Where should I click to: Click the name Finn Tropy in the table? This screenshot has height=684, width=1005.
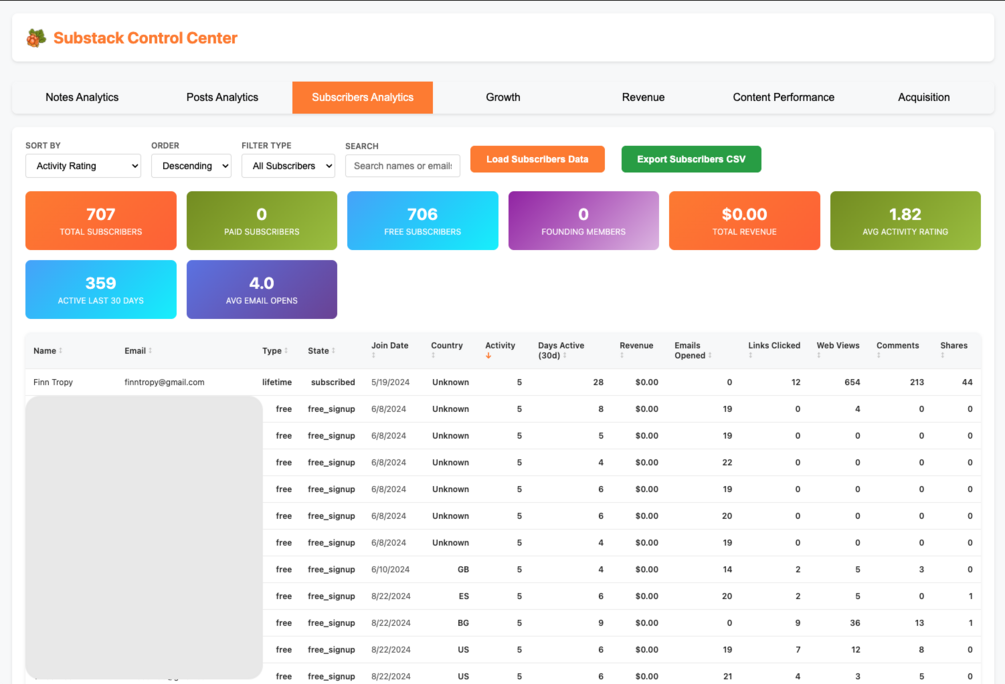tap(53, 382)
